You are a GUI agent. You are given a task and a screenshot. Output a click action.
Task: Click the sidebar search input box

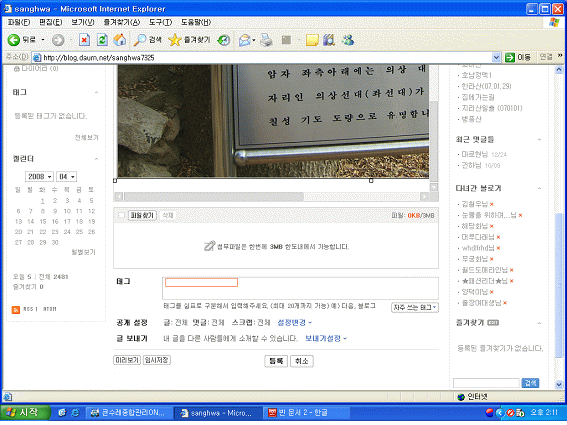(x=486, y=383)
